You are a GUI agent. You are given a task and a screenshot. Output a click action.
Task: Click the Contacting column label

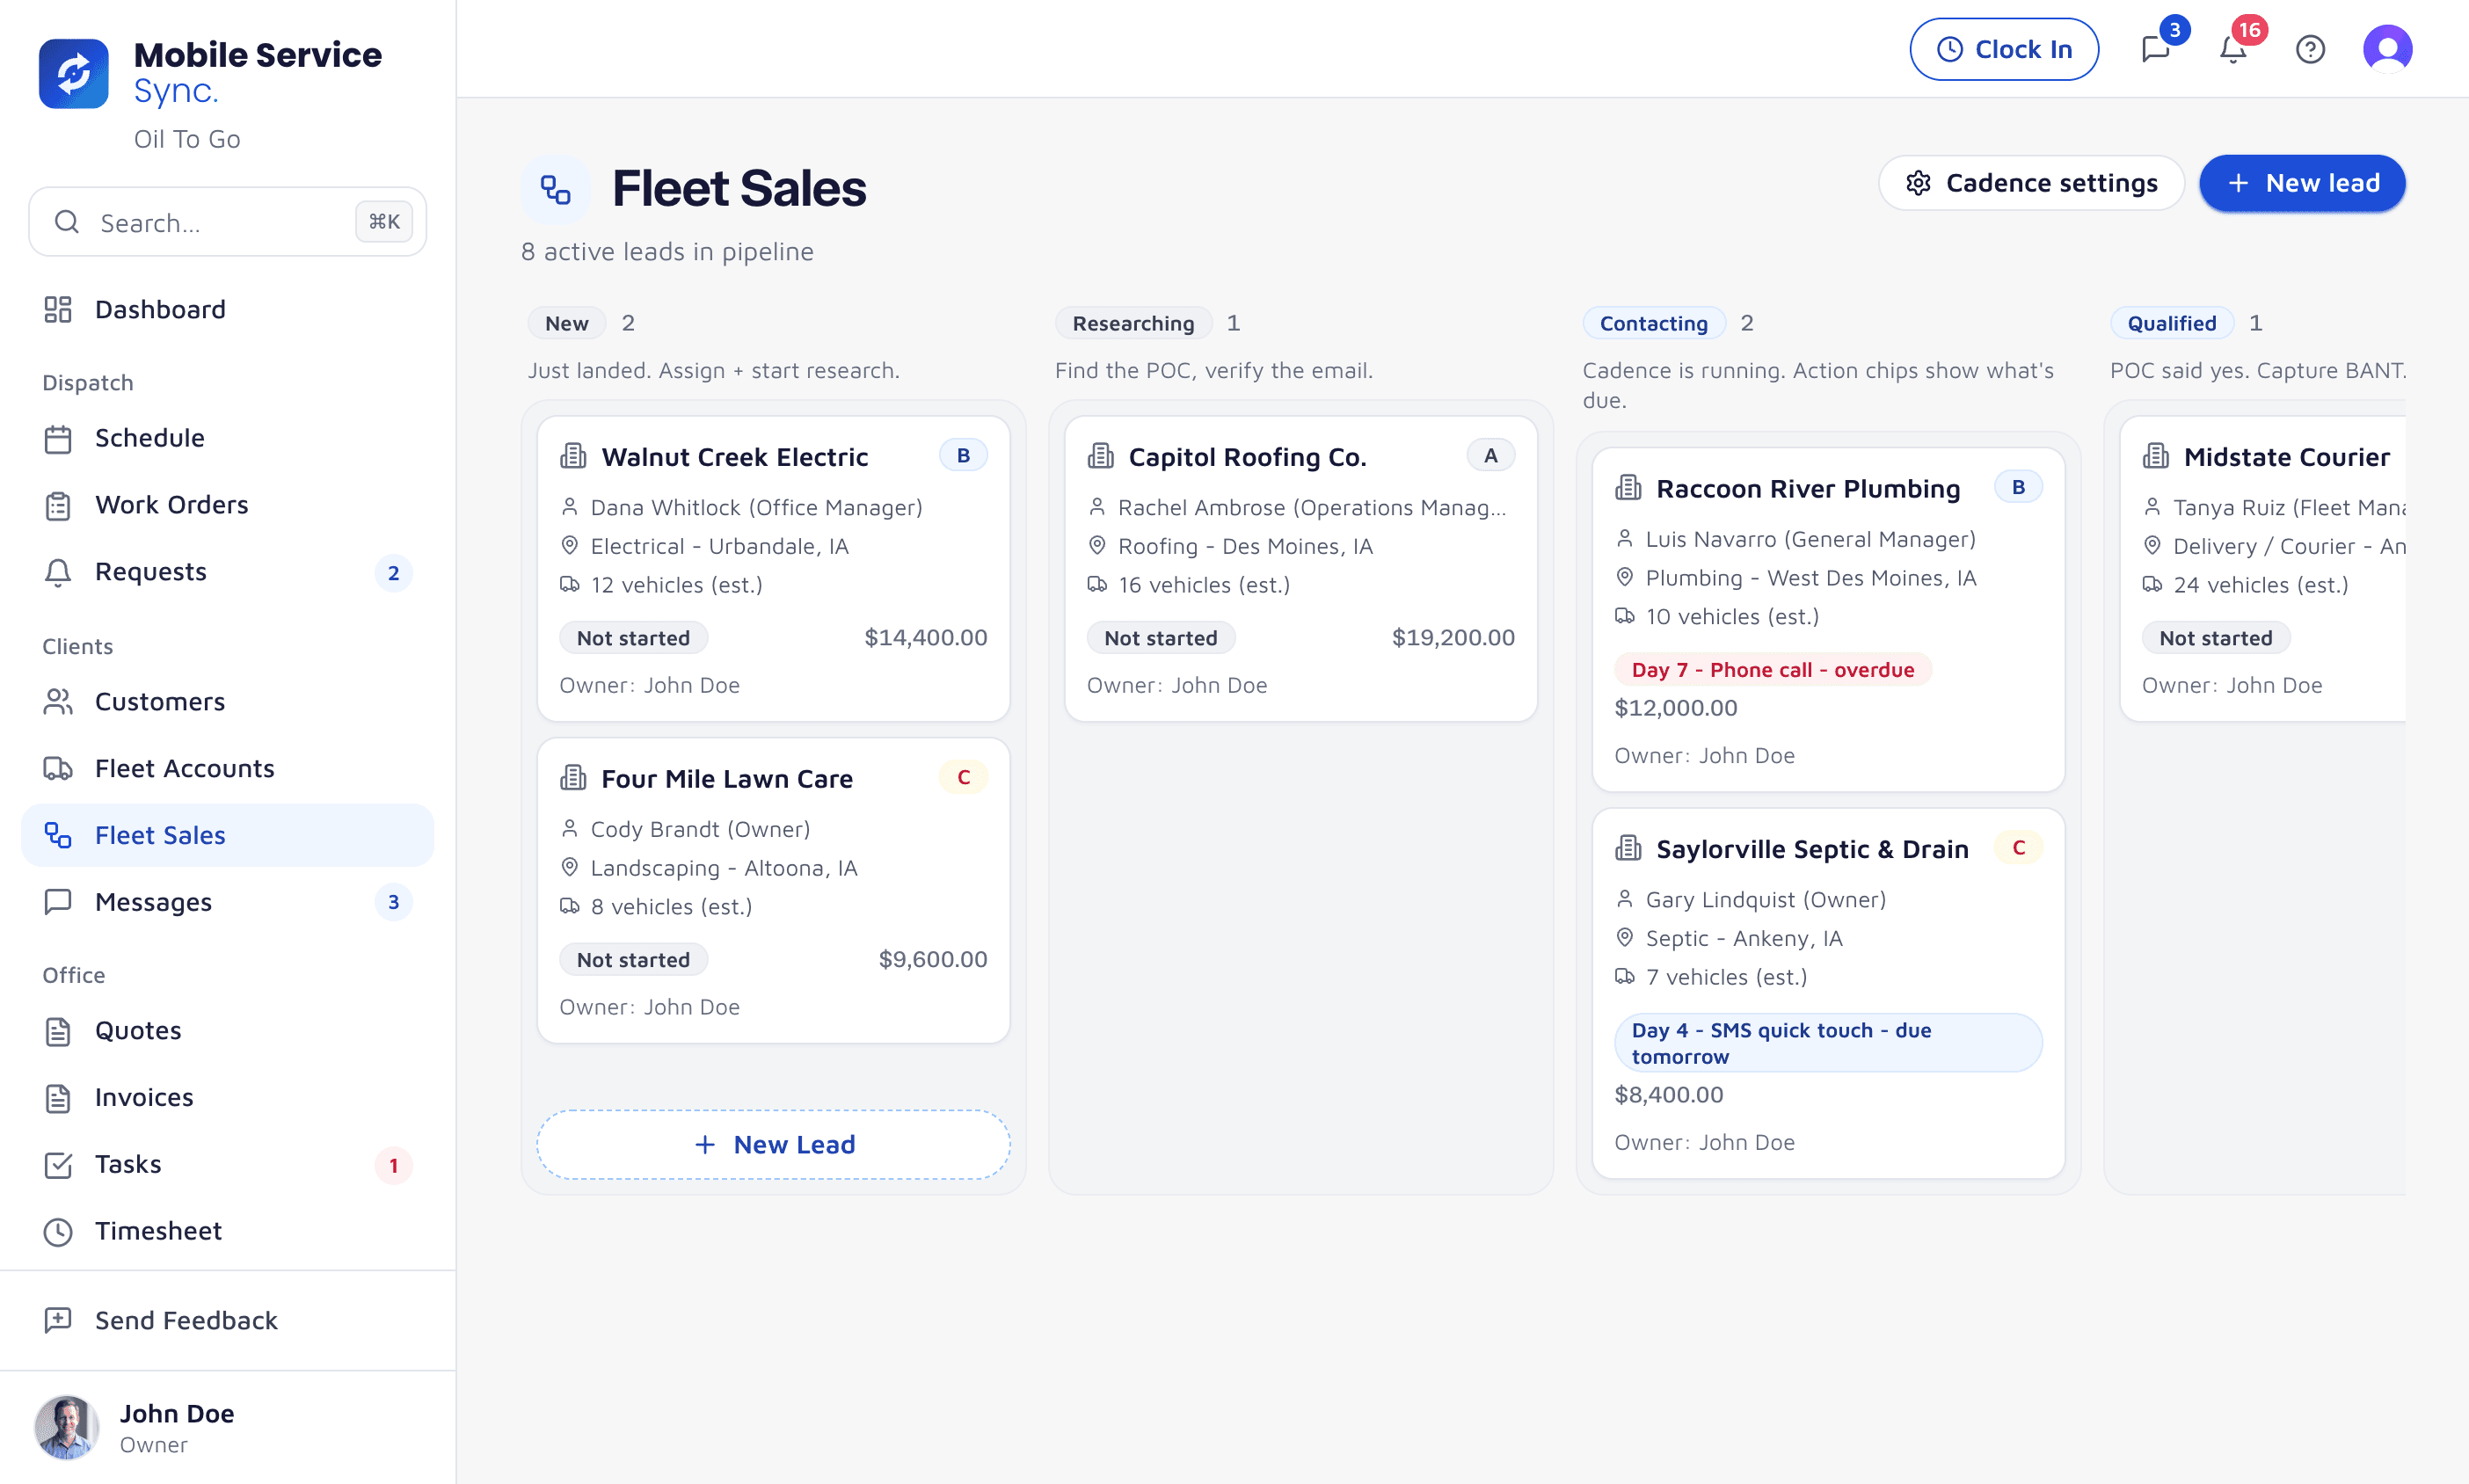click(1653, 323)
